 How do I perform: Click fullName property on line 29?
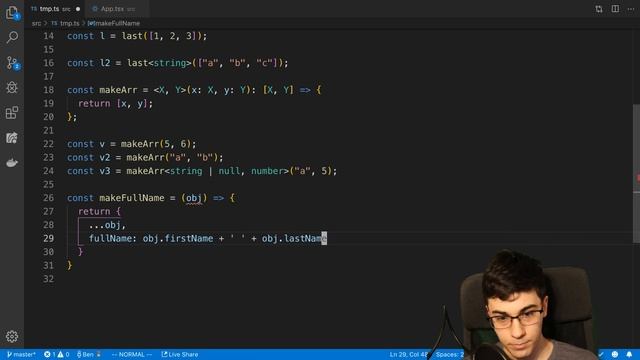[110, 238]
